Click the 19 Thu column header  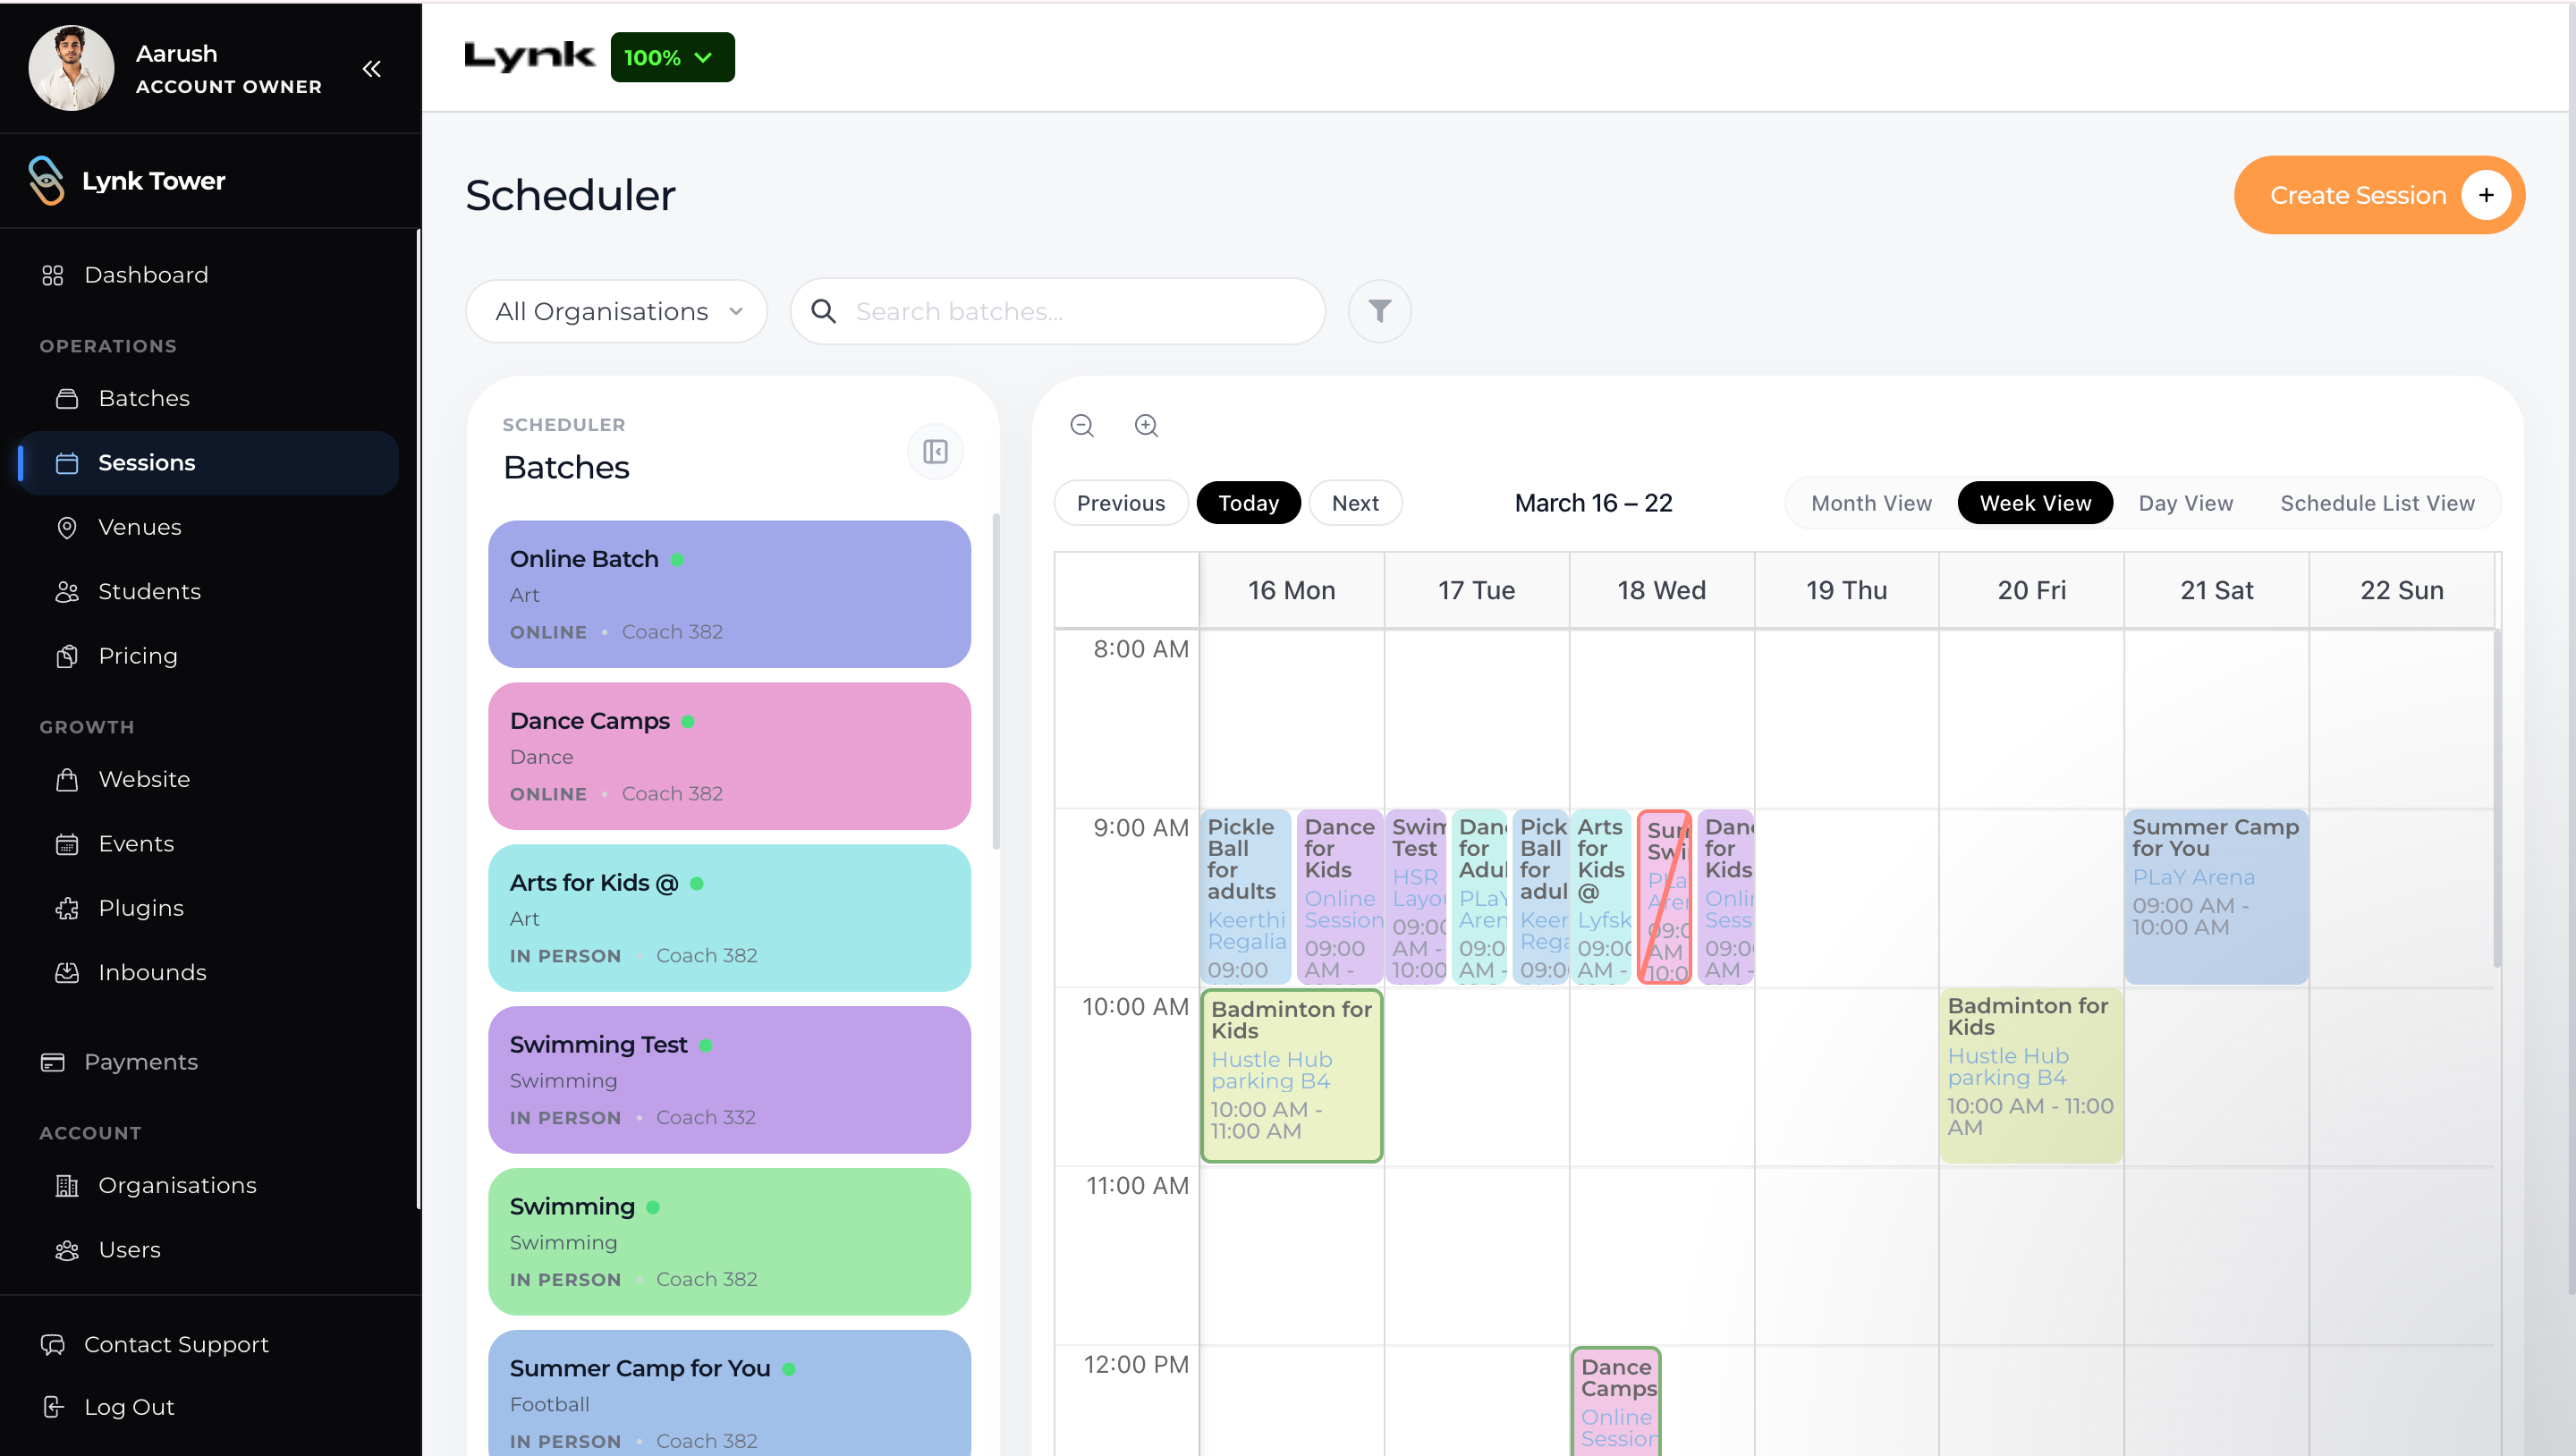tap(1846, 590)
